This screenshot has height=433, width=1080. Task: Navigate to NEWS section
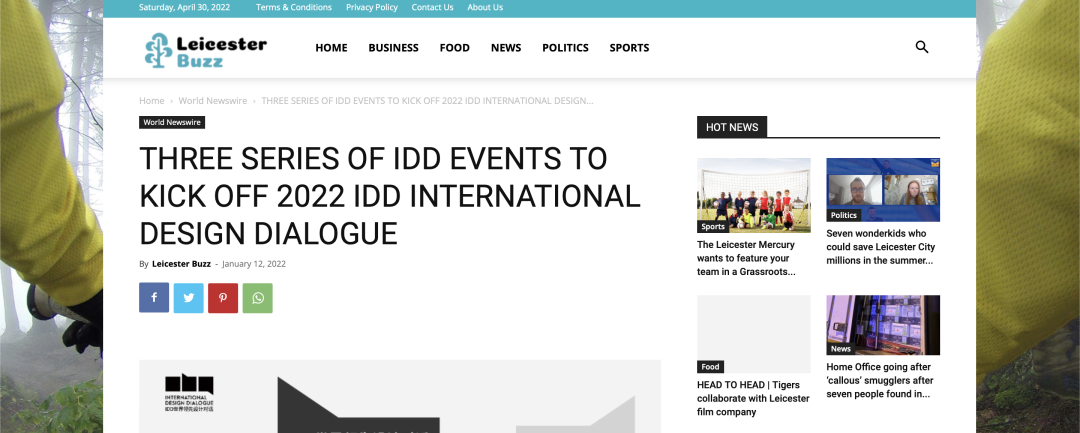click(x=506, y=47)
